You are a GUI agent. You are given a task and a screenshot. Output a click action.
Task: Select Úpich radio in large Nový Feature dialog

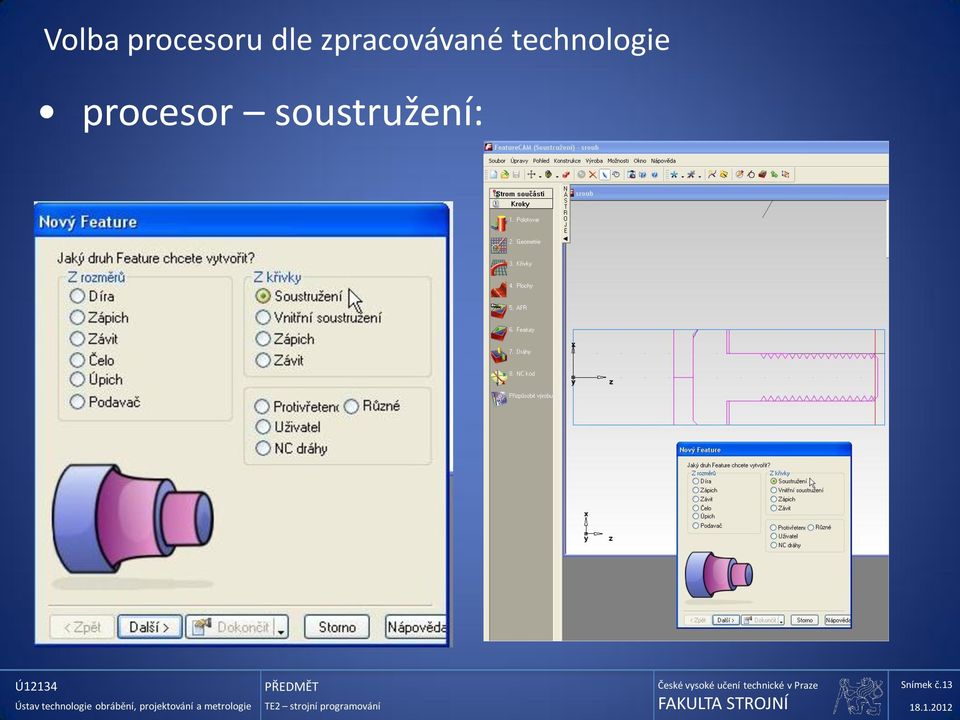[x=77, y=380]
